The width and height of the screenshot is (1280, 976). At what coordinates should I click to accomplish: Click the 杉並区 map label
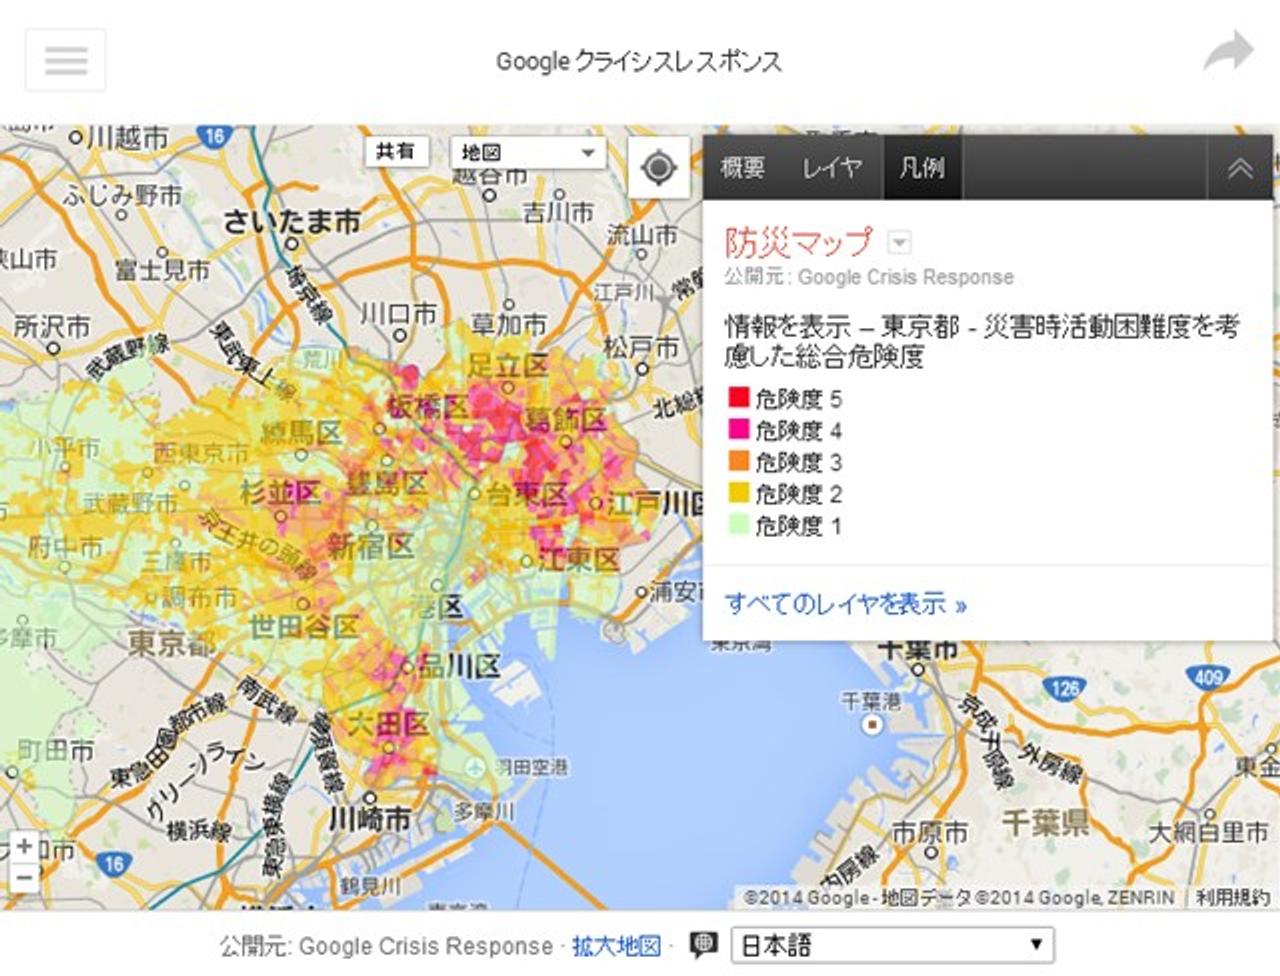pyautogui.click(x=281, y=491)
